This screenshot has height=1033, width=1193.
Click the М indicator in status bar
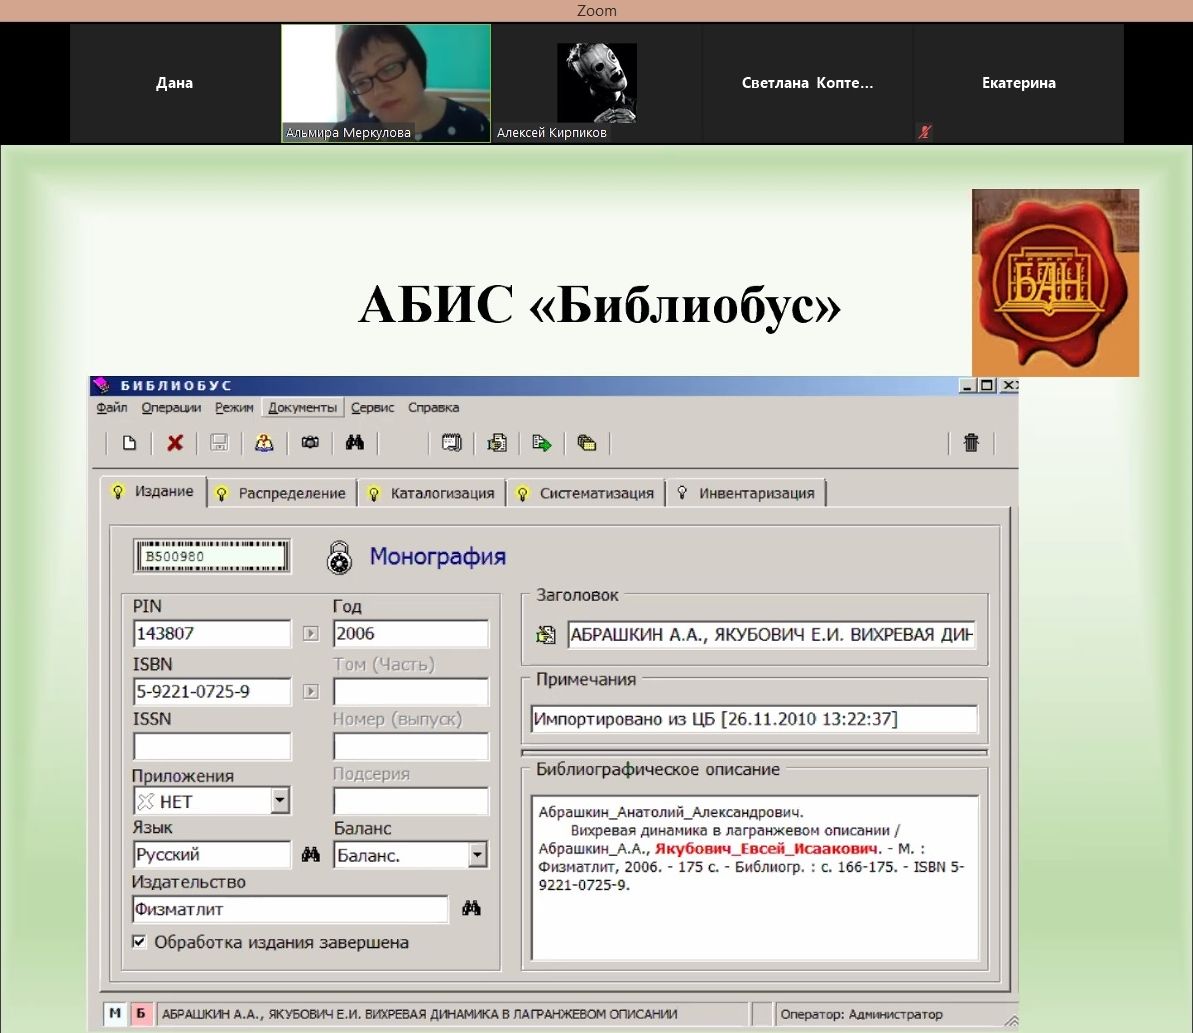pyautogui.click(x=115, y=1013)
